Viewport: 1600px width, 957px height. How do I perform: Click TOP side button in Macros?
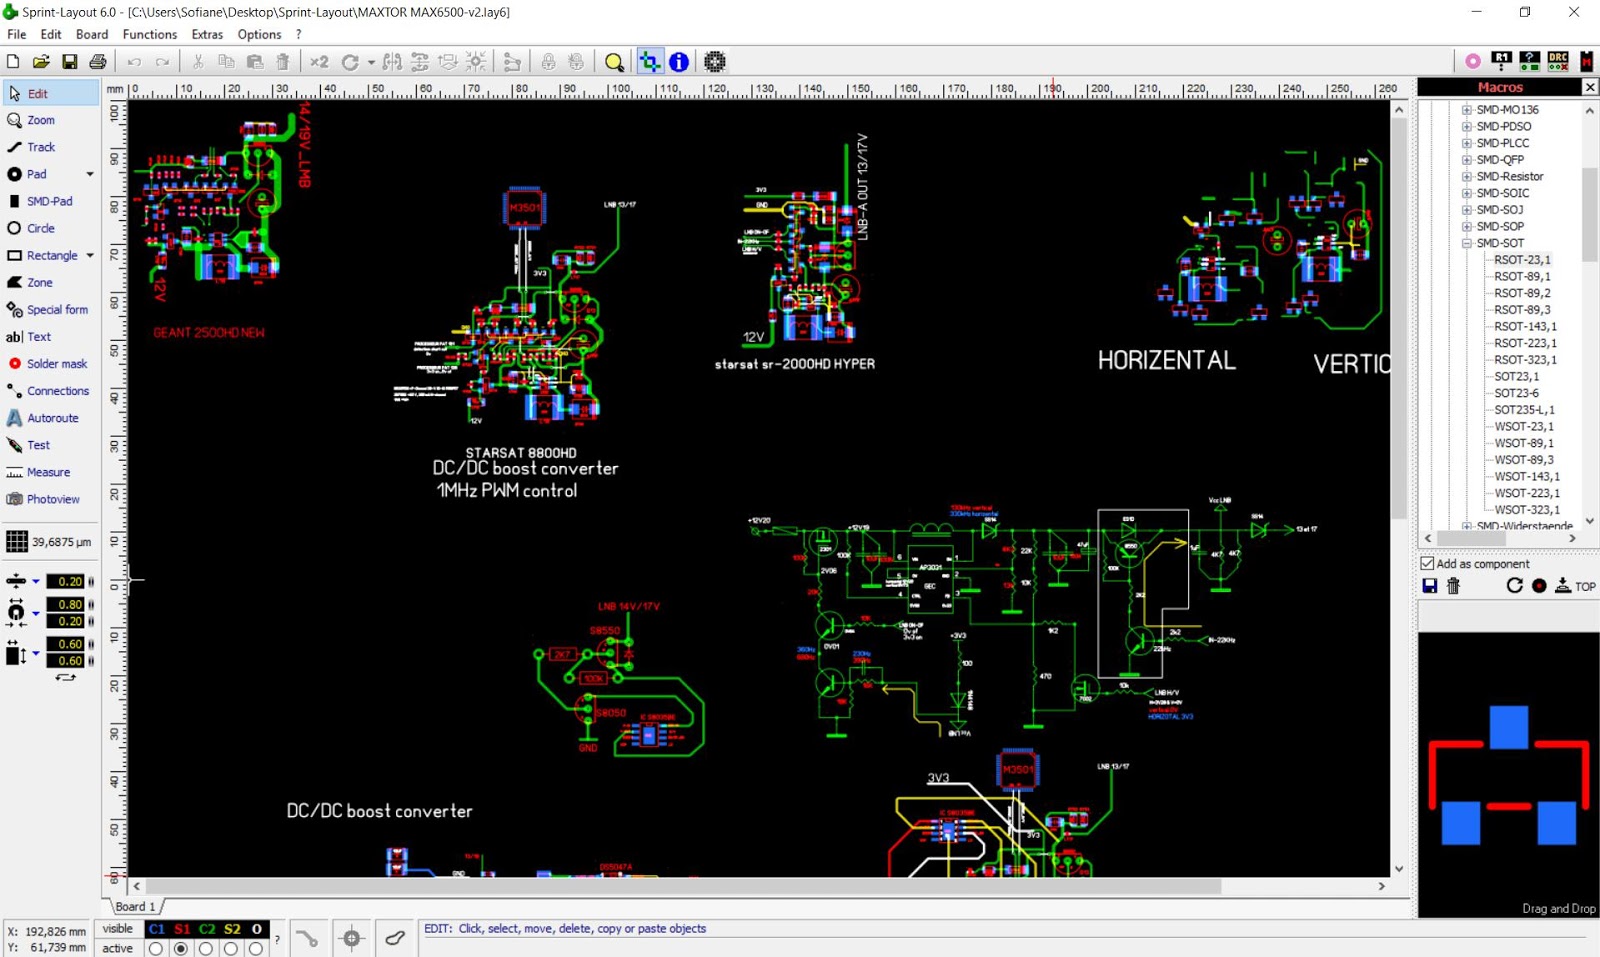1575,586
